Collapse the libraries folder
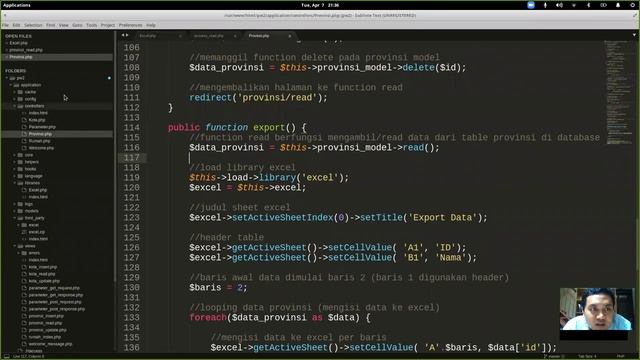This screenshot has height=360, width=640. click(x=15, y=183)
